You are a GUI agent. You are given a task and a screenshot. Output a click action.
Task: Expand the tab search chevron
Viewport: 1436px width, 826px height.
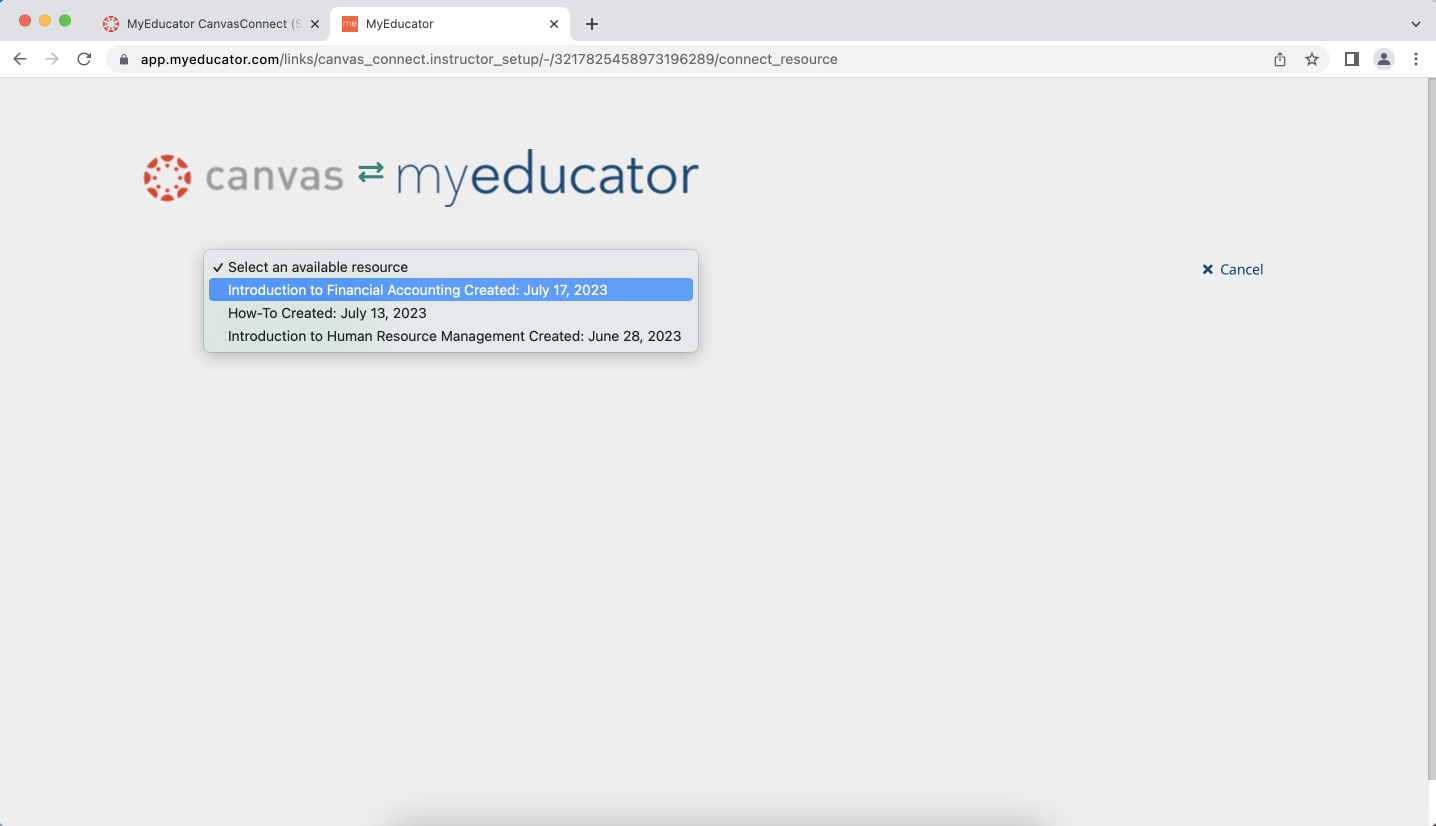point(1416,24)
